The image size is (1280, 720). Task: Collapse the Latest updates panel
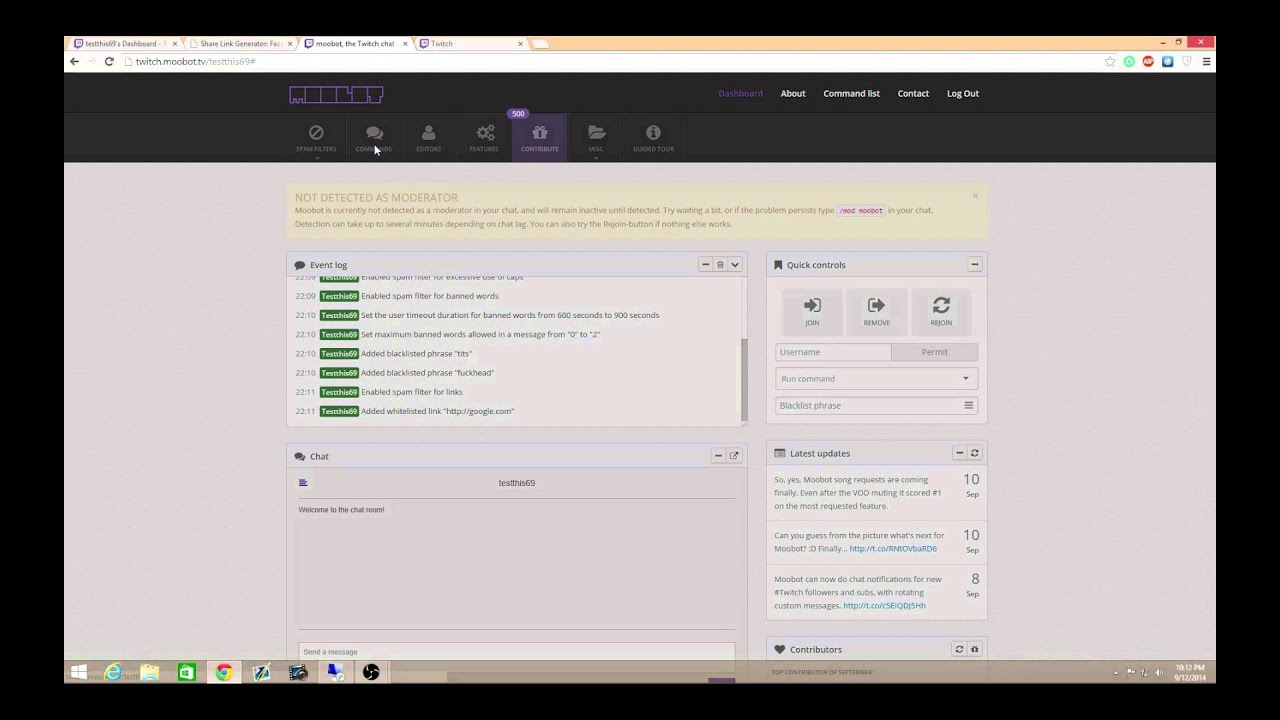pyautogui.click(x=959, y=453)
